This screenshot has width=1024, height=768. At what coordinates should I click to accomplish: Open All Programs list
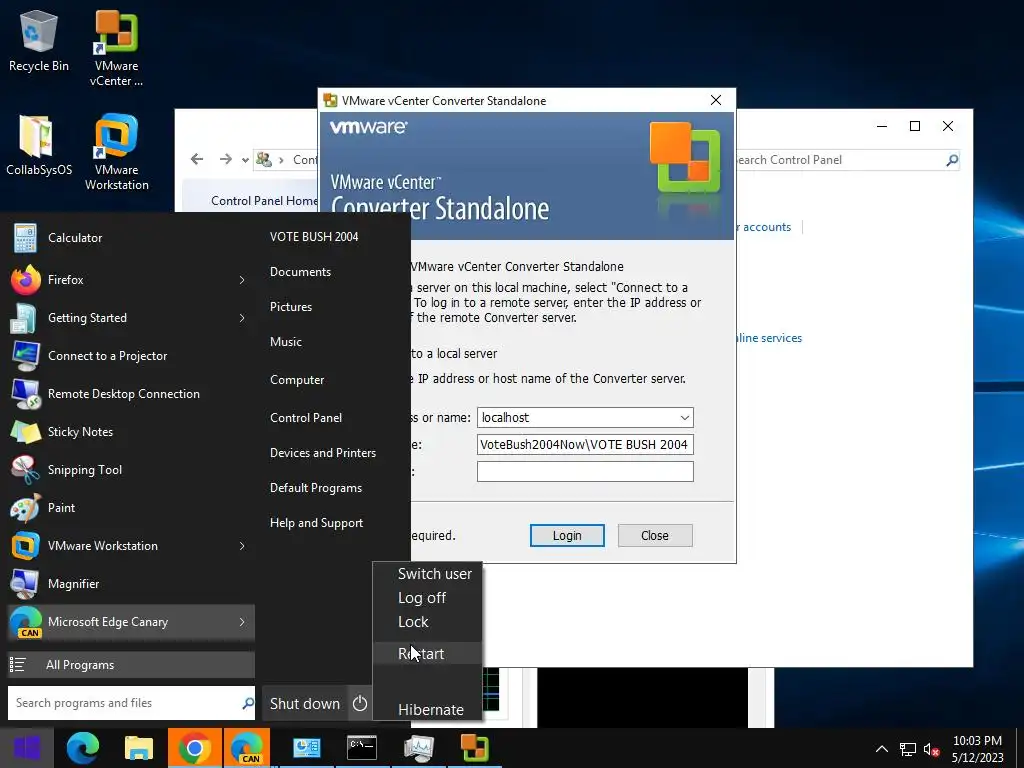click(131, 665)
